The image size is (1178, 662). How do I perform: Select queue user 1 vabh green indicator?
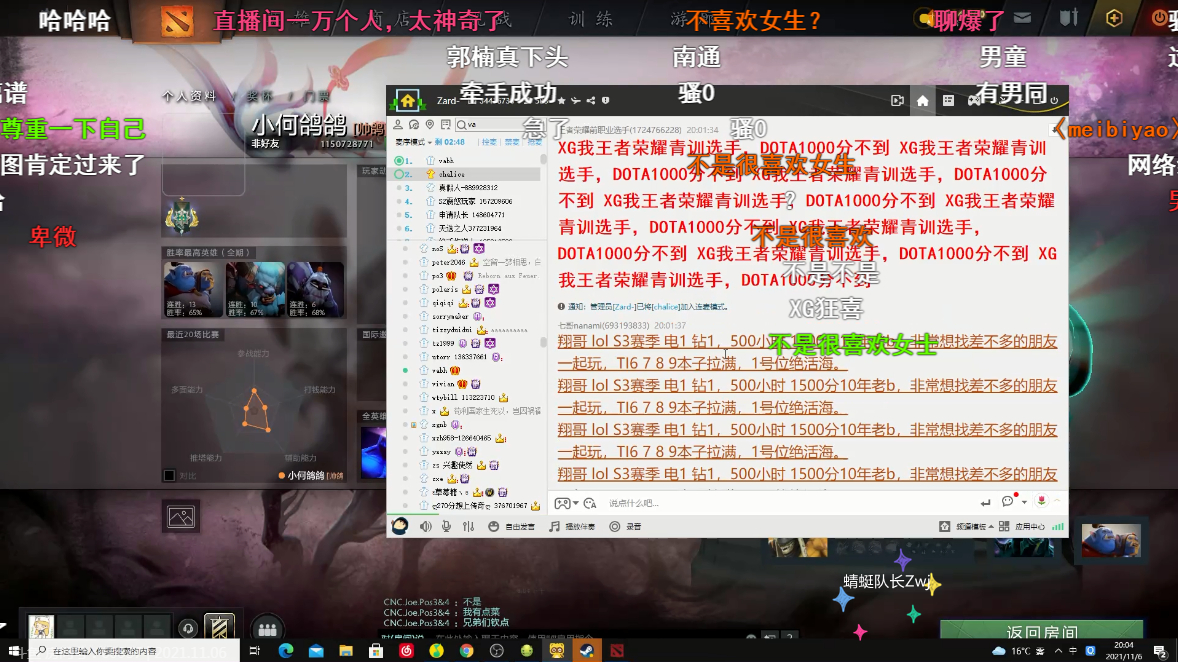(x=399, y=161)
